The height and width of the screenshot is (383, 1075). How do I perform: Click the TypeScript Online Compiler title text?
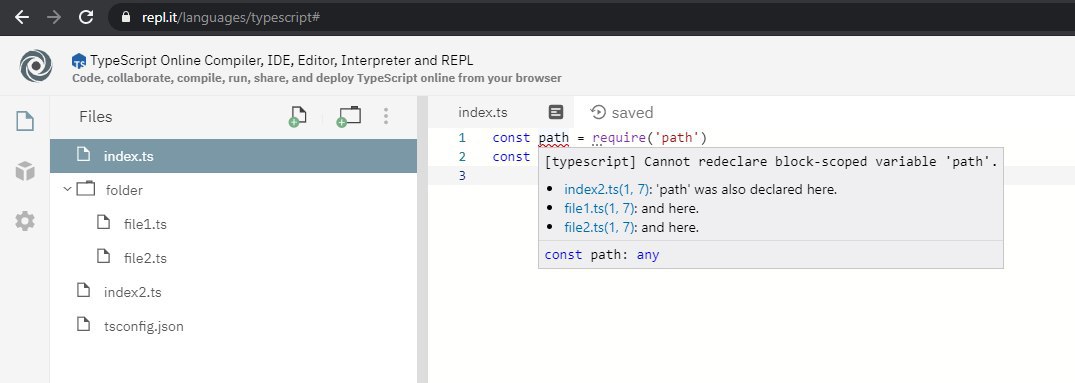[282, 60]
